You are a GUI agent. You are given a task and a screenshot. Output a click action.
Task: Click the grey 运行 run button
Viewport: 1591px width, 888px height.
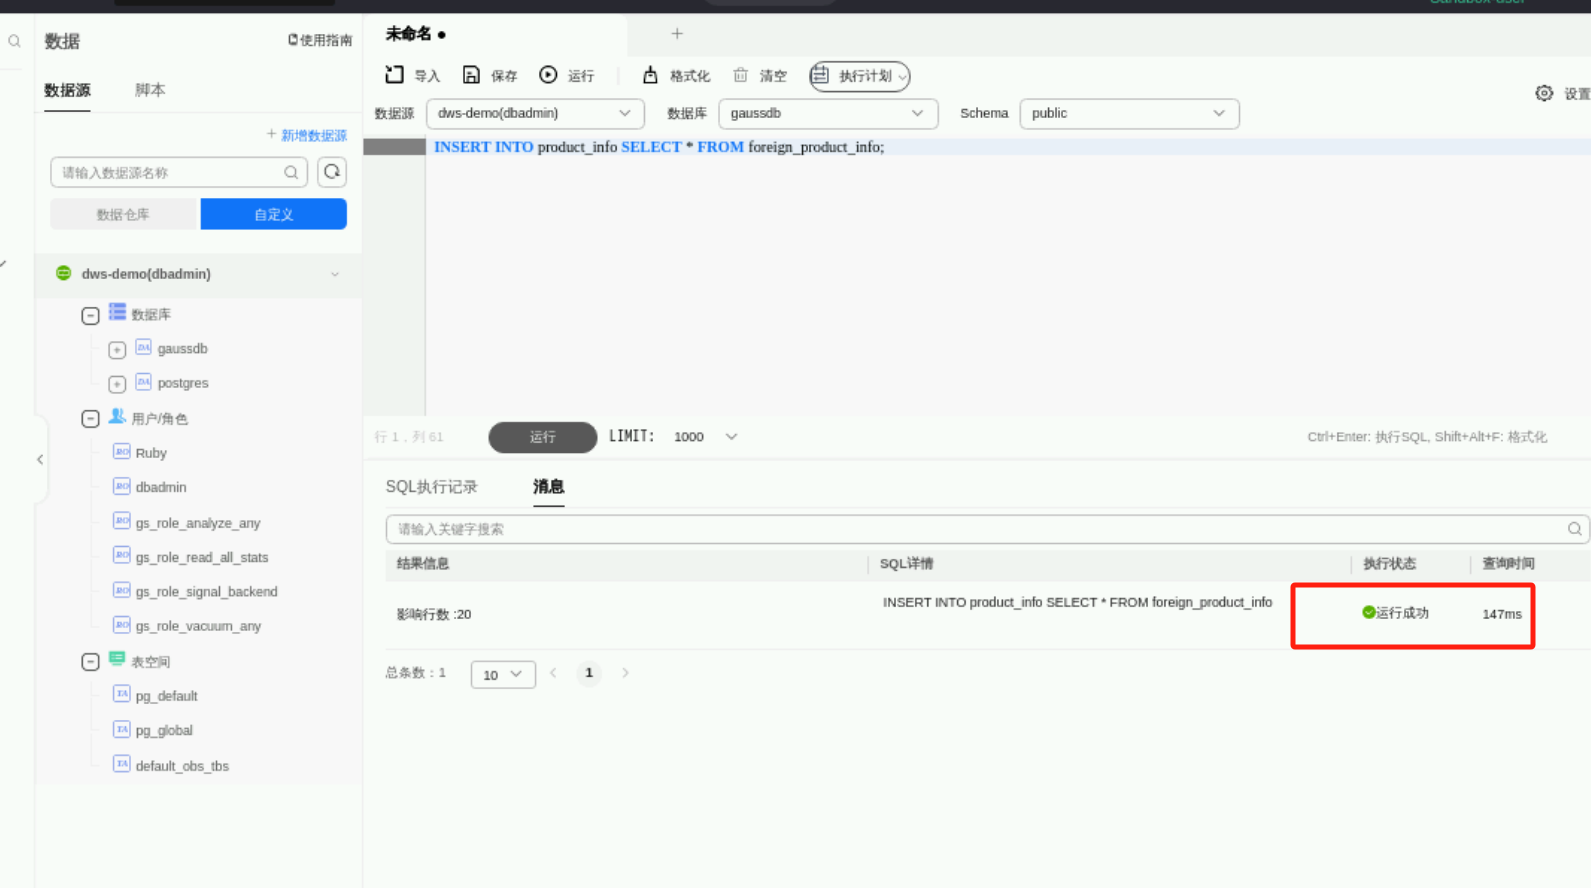[542, 437]
